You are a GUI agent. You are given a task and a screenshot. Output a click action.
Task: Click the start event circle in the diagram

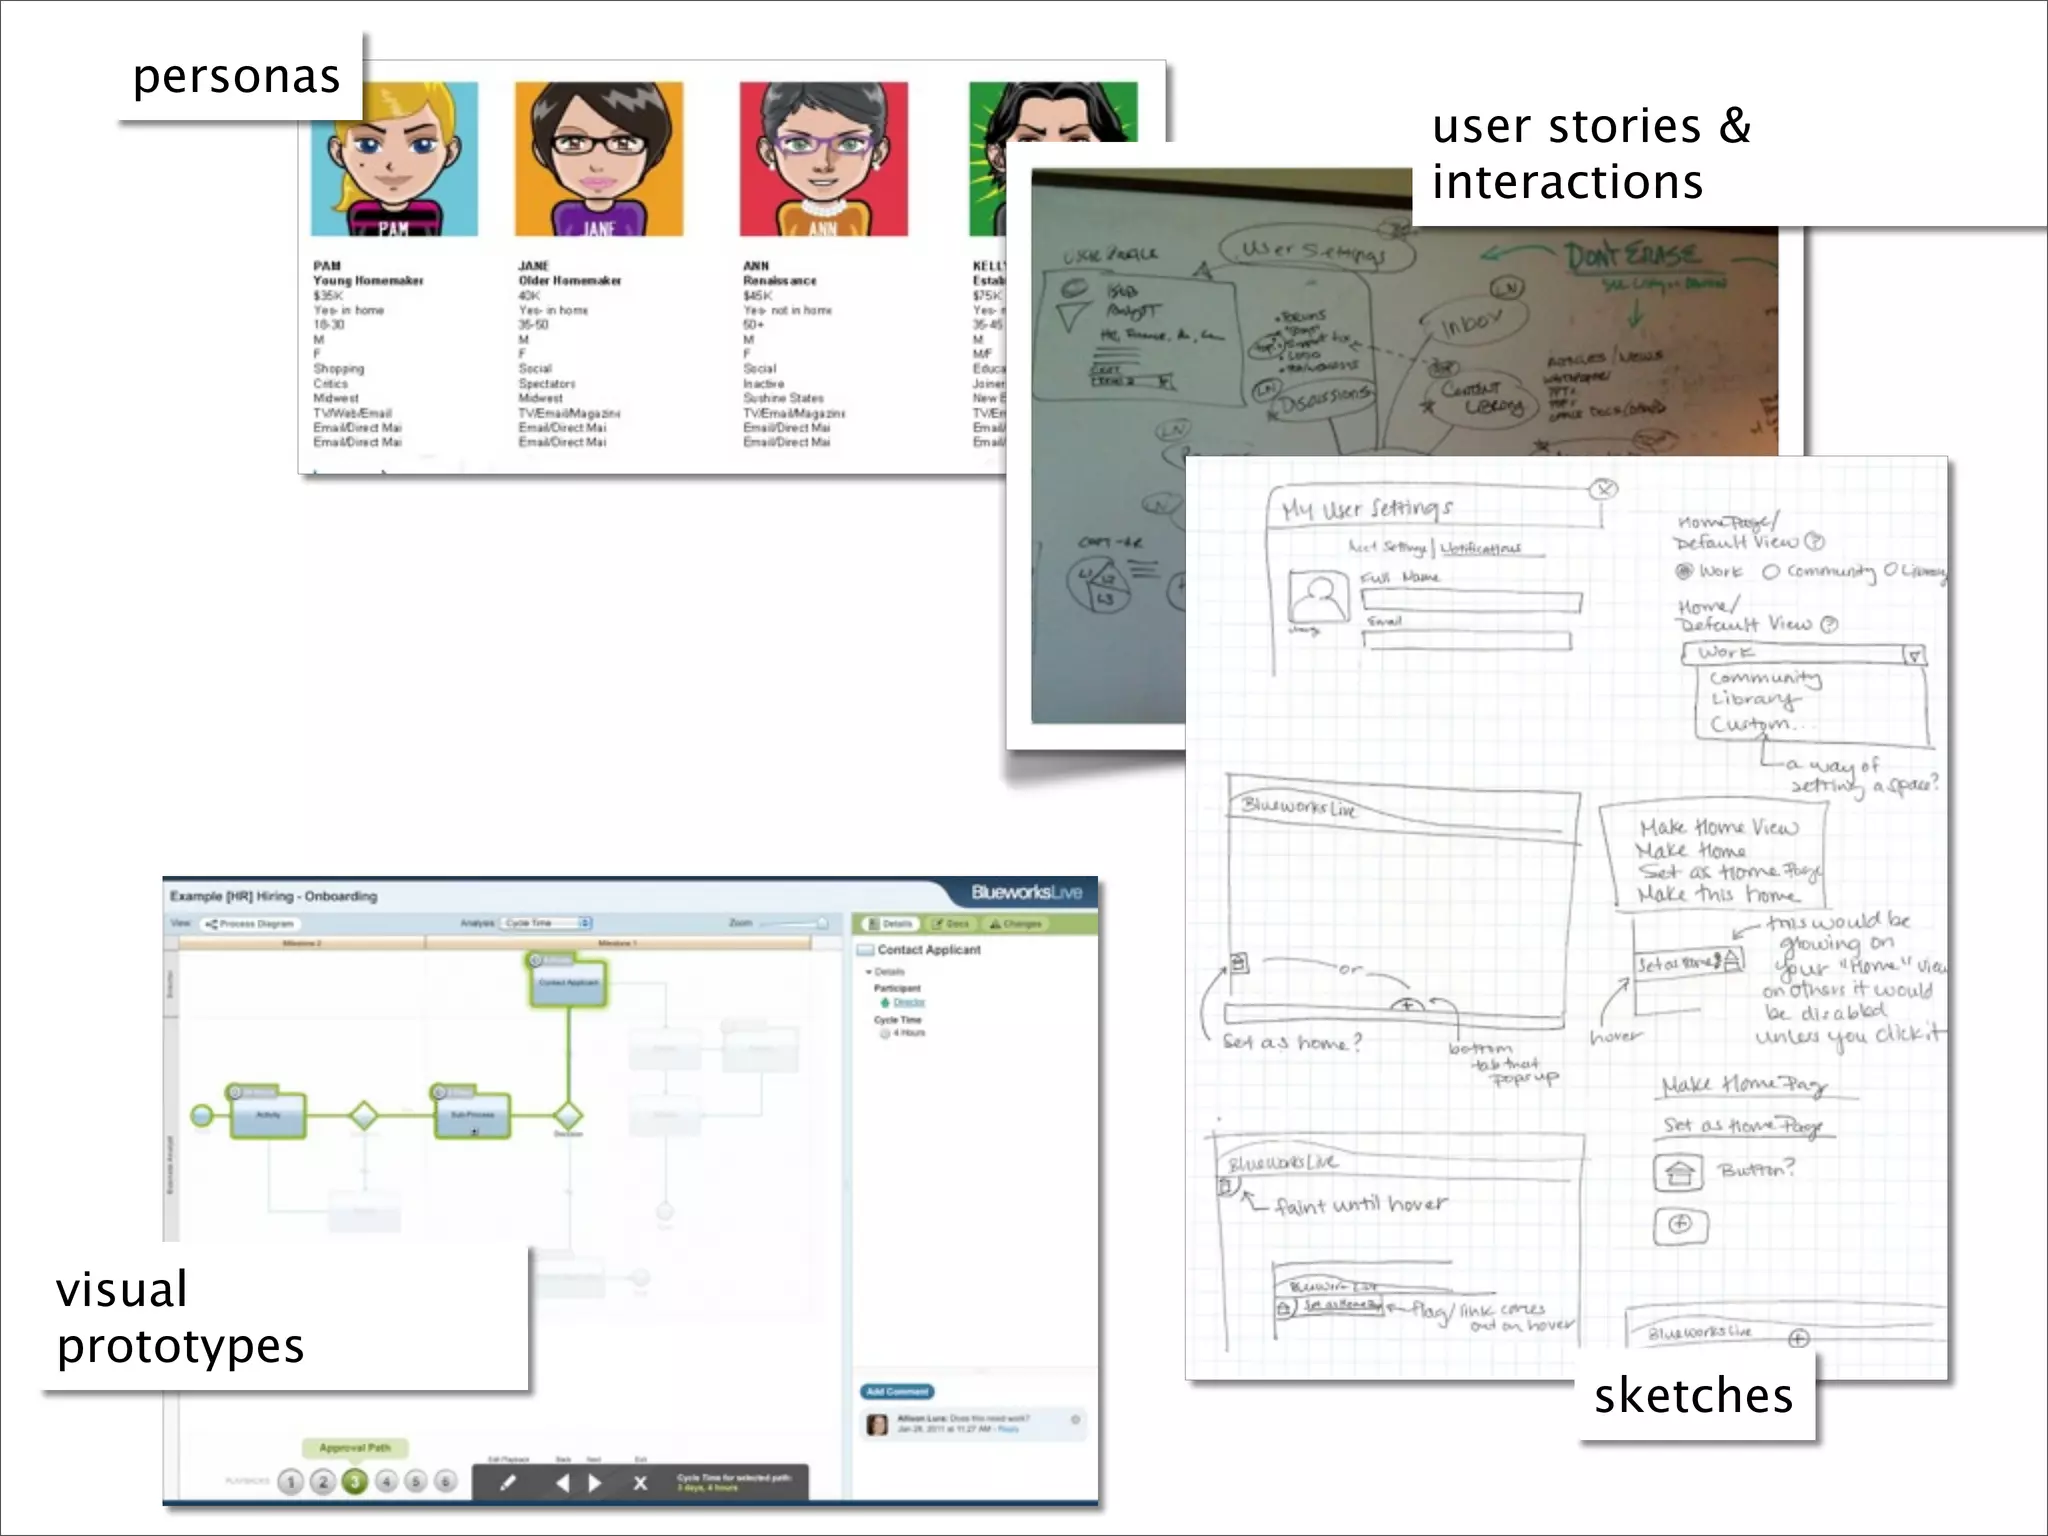(202, 1114)
